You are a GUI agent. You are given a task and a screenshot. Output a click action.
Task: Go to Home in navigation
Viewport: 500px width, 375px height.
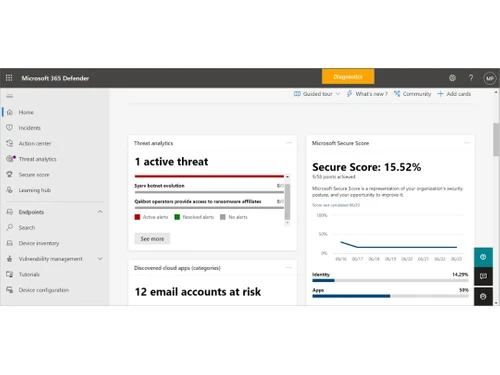pyautogui.click(x=26, y=112)
